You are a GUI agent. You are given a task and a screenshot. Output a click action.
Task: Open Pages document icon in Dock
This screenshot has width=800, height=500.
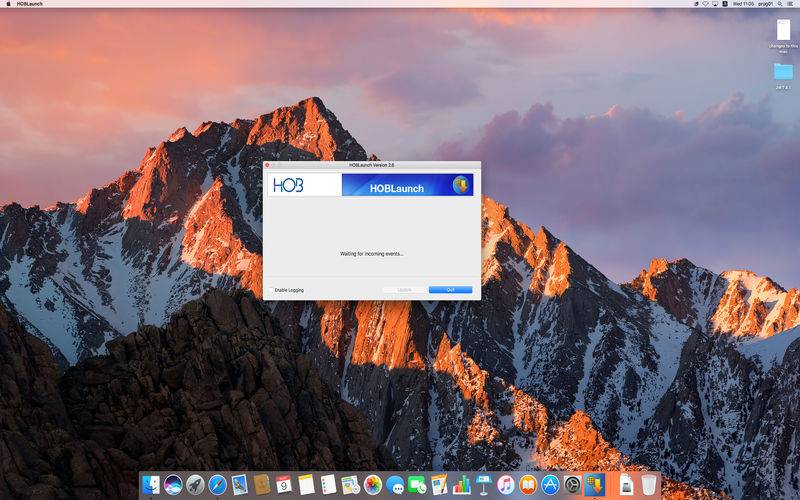pos(439,485)
